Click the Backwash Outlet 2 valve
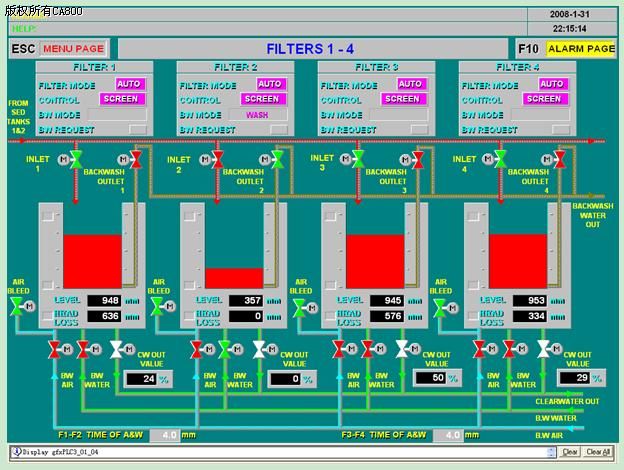 click(279, 160)
